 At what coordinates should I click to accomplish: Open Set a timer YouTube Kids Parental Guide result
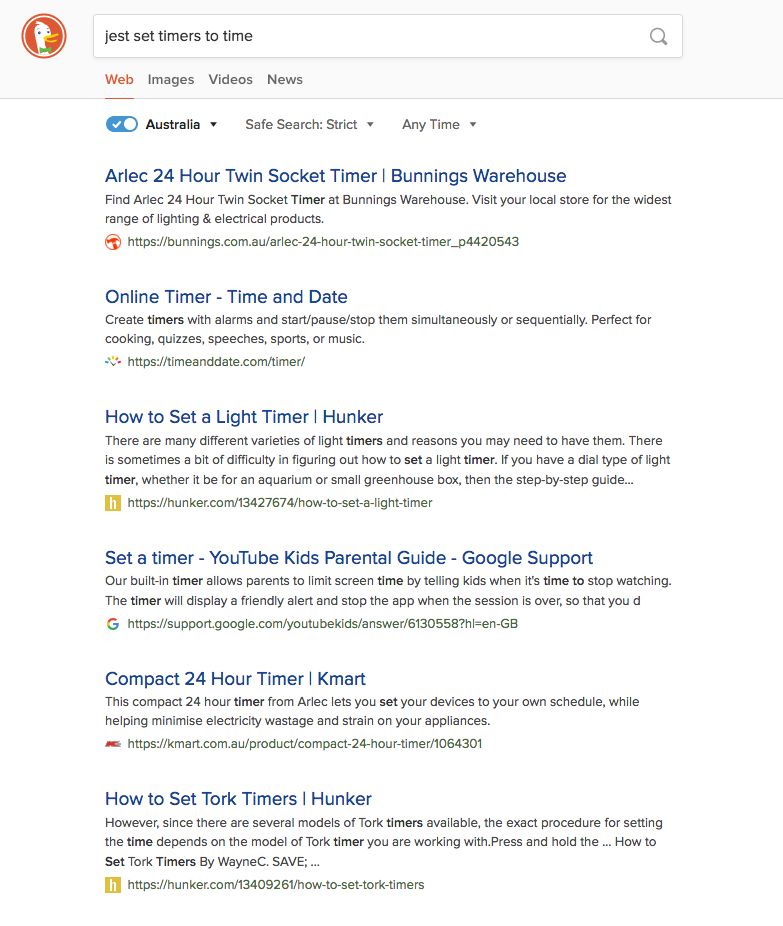point(348,557)
